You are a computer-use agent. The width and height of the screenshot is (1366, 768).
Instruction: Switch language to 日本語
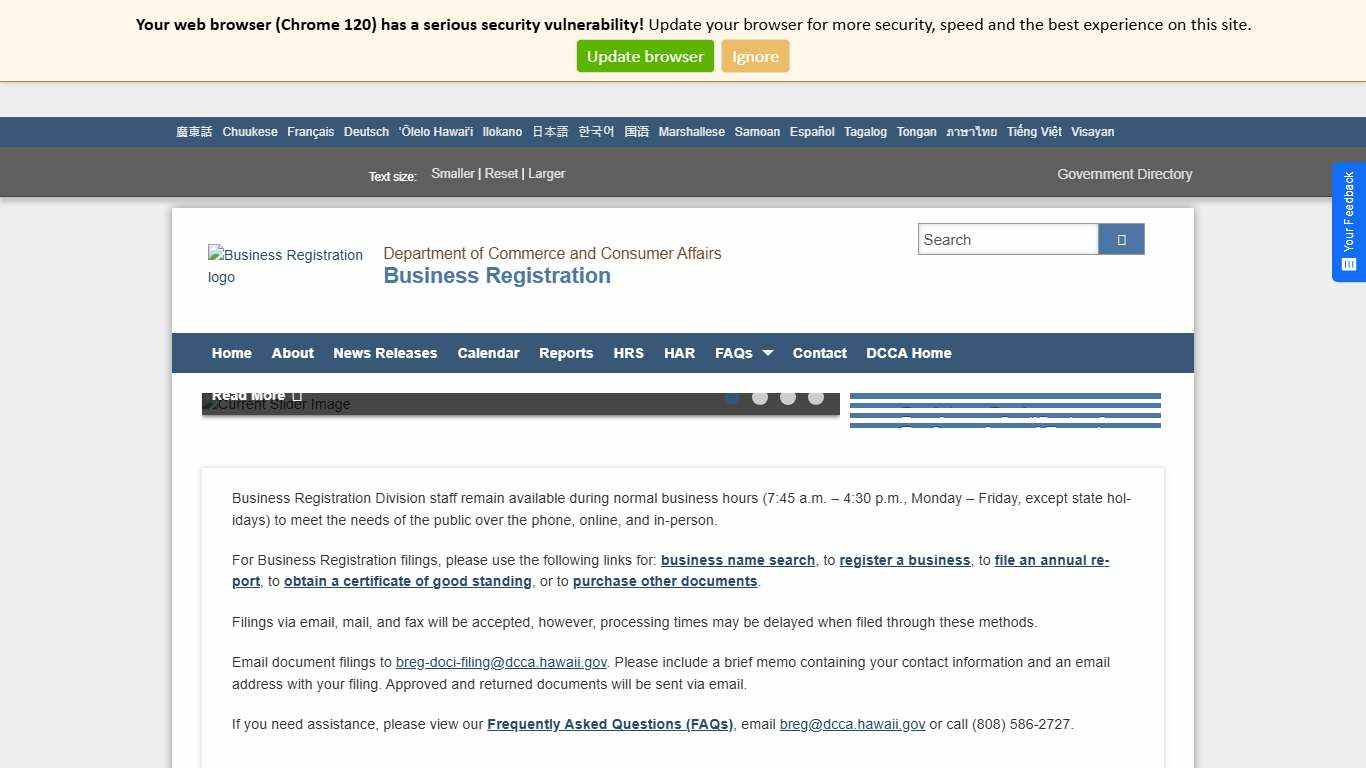coord(549,131)
